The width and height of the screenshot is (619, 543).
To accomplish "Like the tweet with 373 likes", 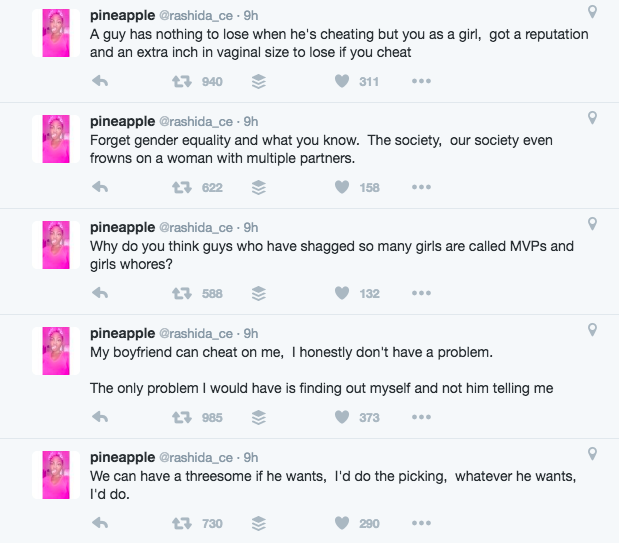I will pyautogui.click(x=342, y=417).
